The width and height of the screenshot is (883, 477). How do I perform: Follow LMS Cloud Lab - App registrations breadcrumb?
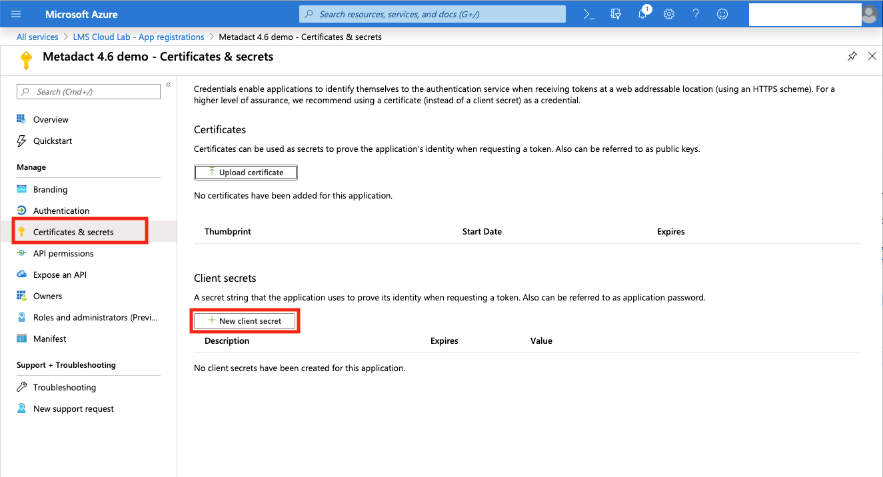click(x=139, y=37)
